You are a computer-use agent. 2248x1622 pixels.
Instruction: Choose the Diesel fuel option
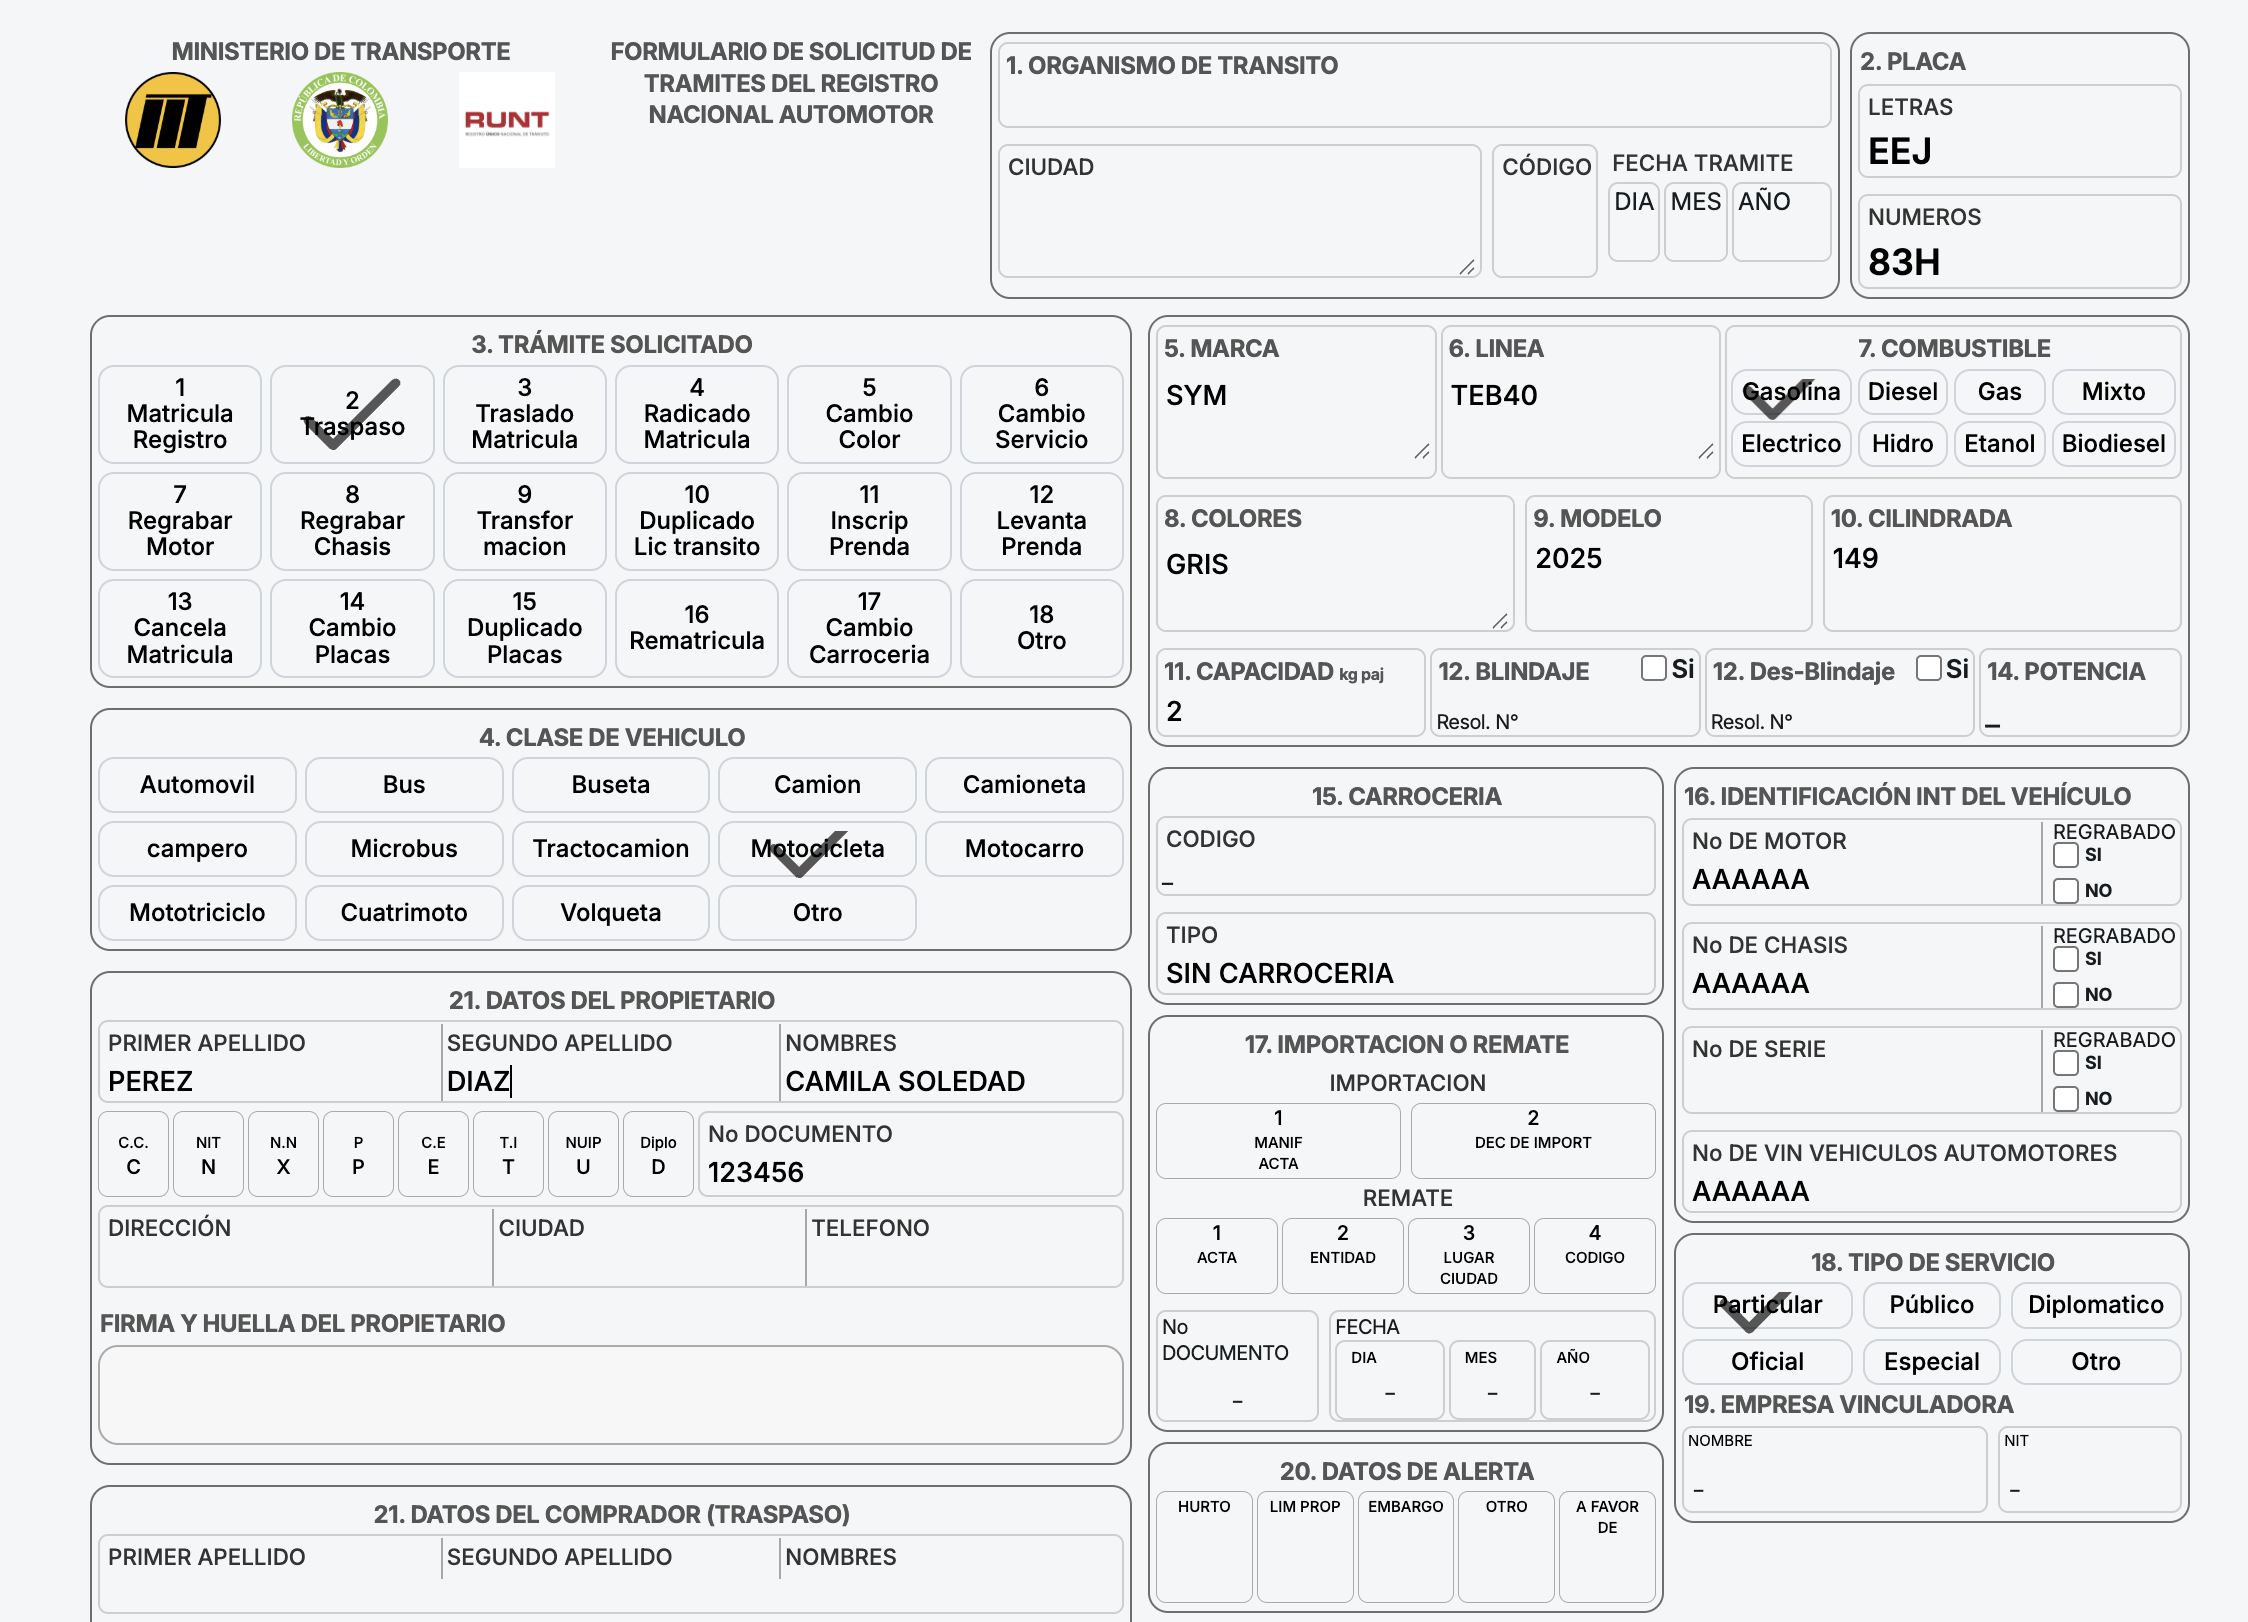tap(1902, 392)
